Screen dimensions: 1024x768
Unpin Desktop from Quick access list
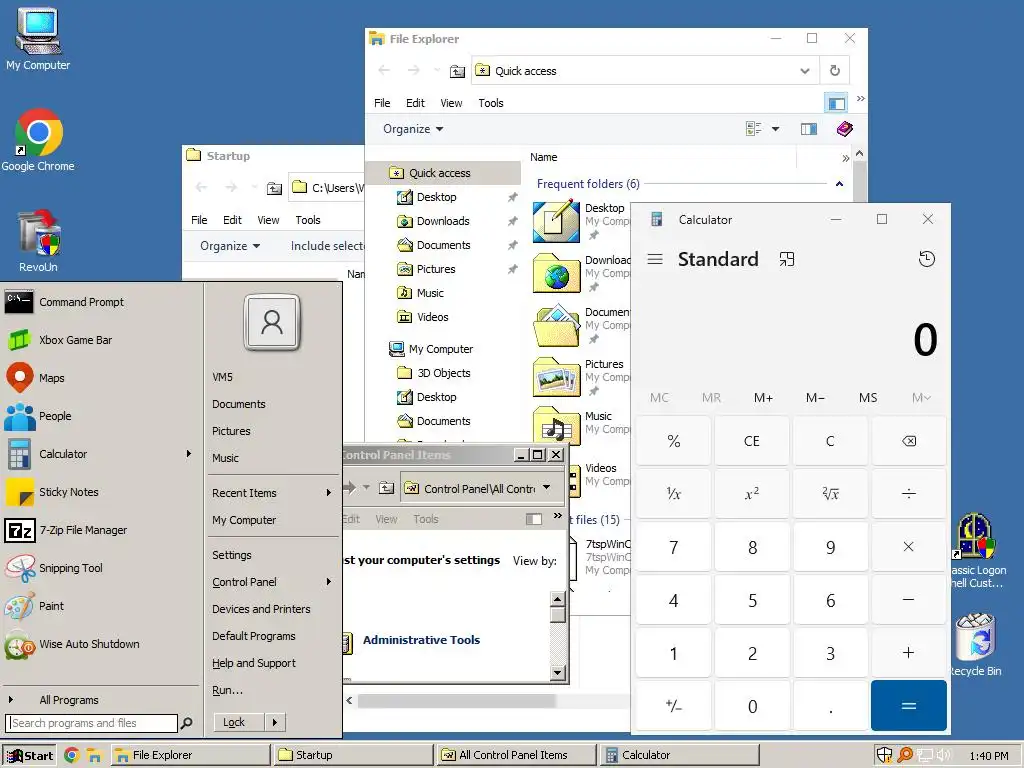pos(513,197)
